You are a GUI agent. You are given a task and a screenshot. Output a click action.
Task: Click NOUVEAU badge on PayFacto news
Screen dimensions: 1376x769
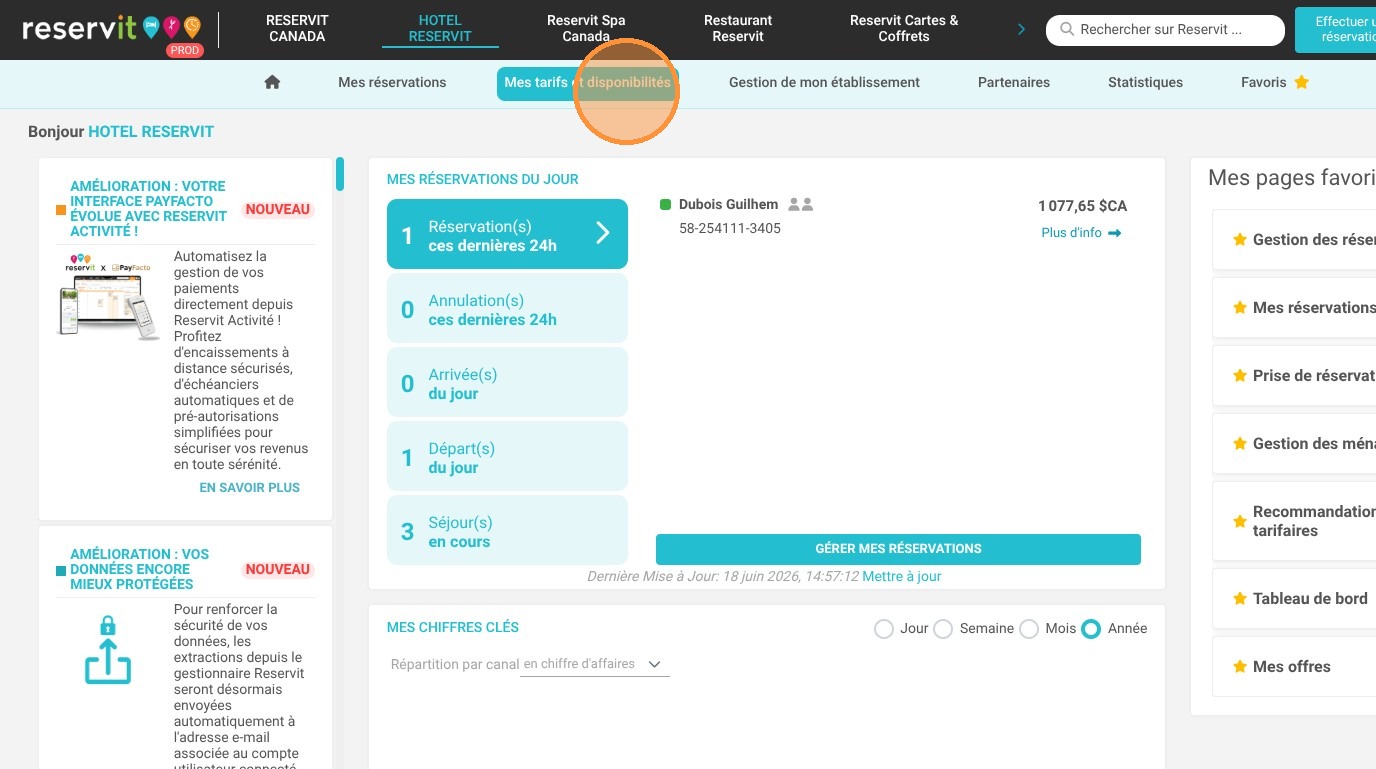coord(278,210)
